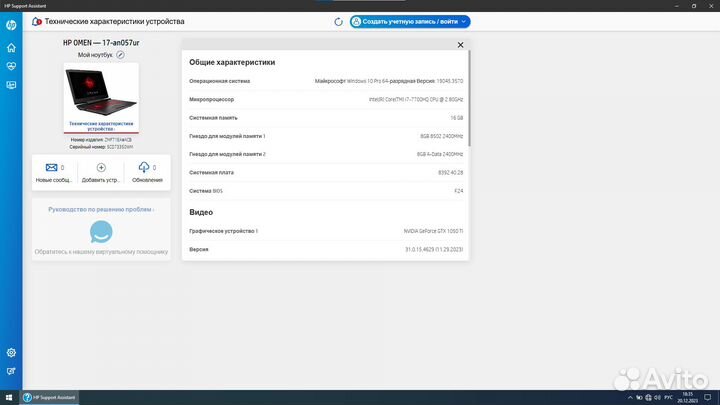Select 'Операционная система' row label
The width and height of the screenshot is (720, 405).
[219, 81]
